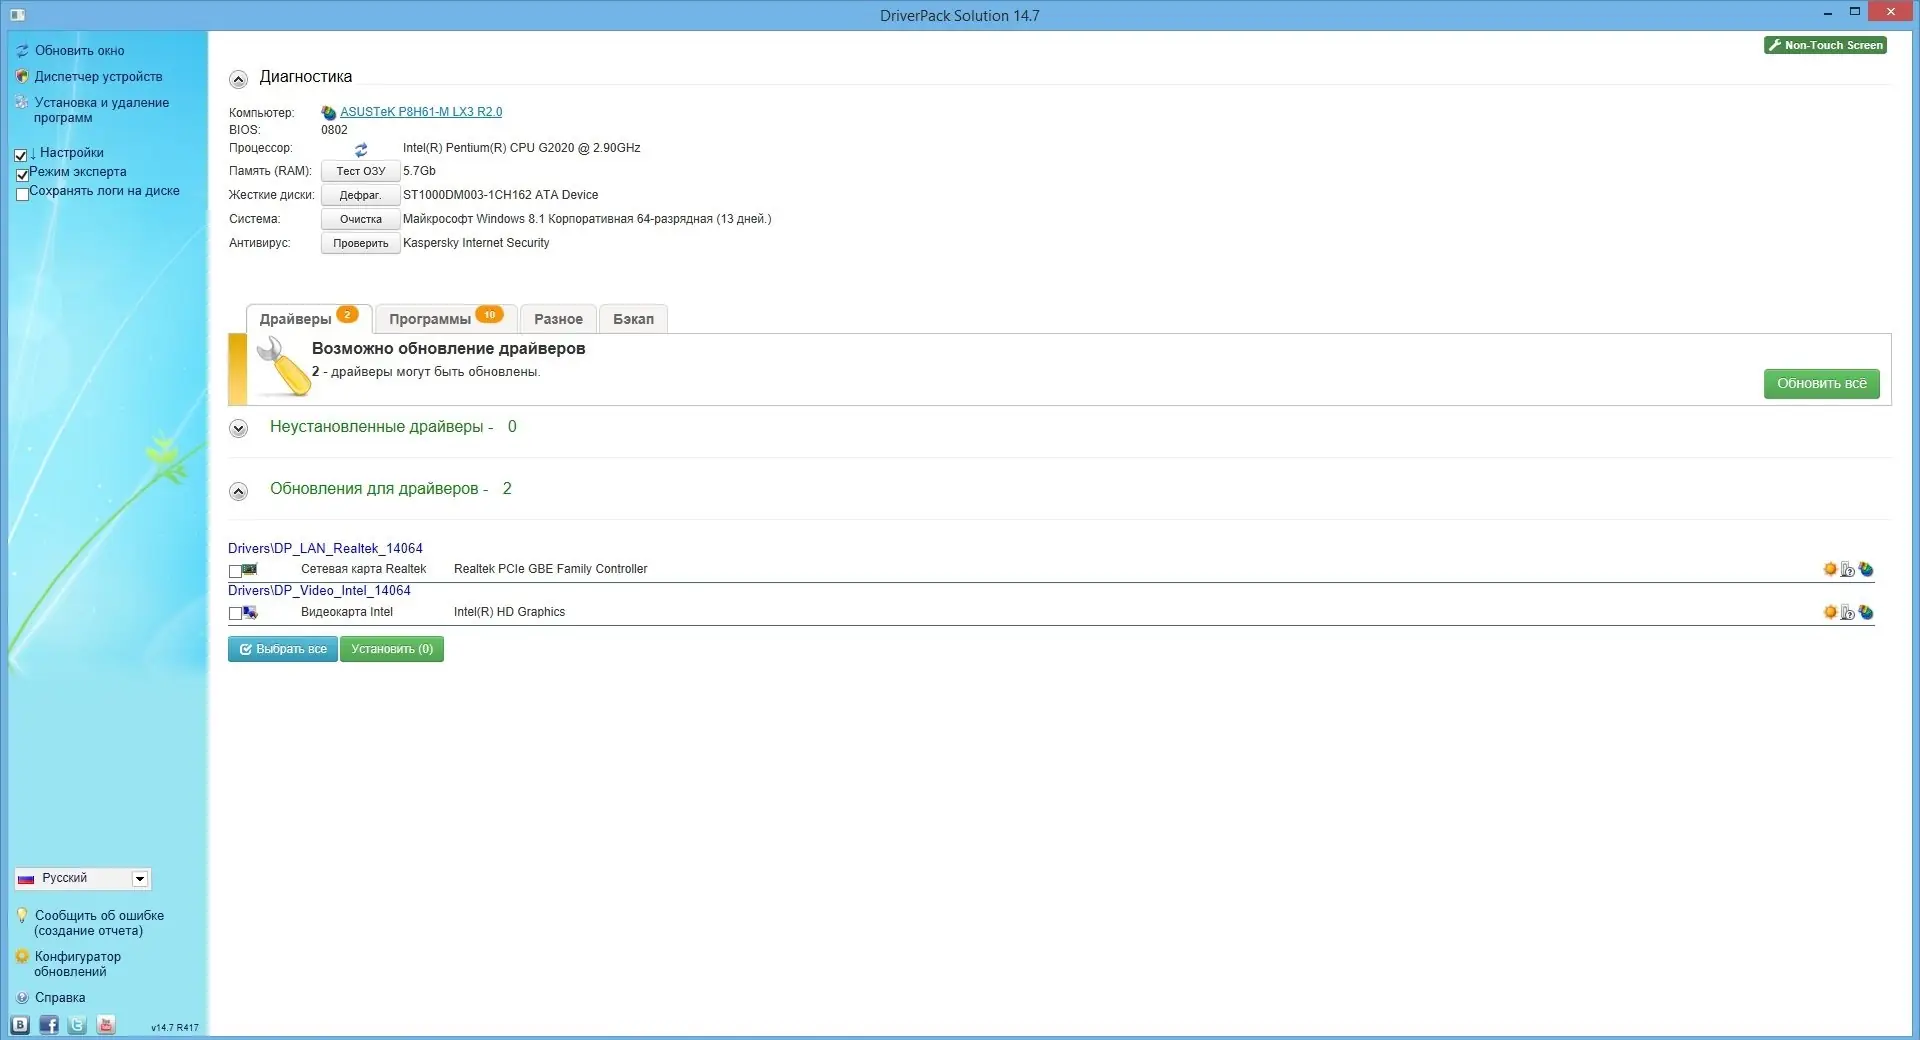
Task: Open the YouTube channel icon
Action: (105, 1024)
